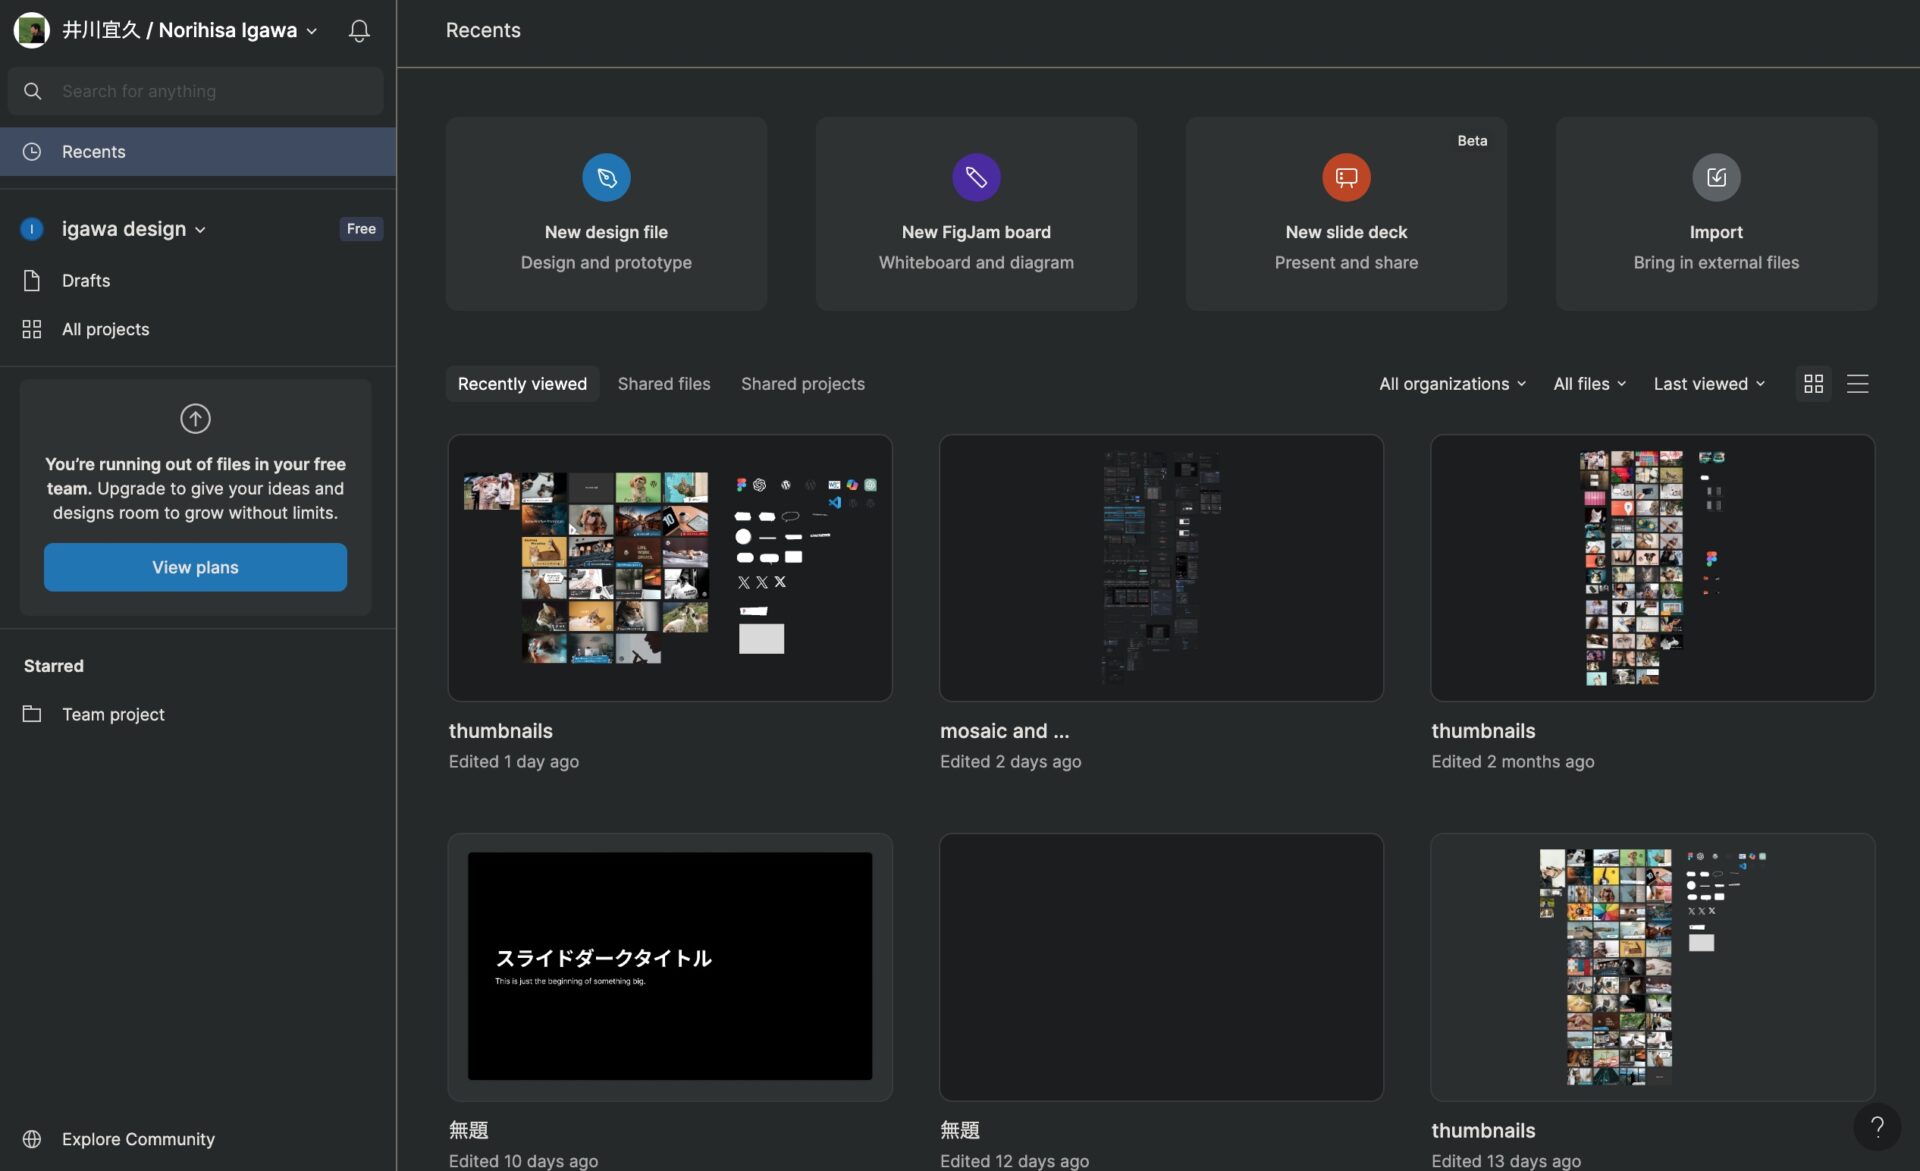Click the grid view toggle icon

point(1813,383)
